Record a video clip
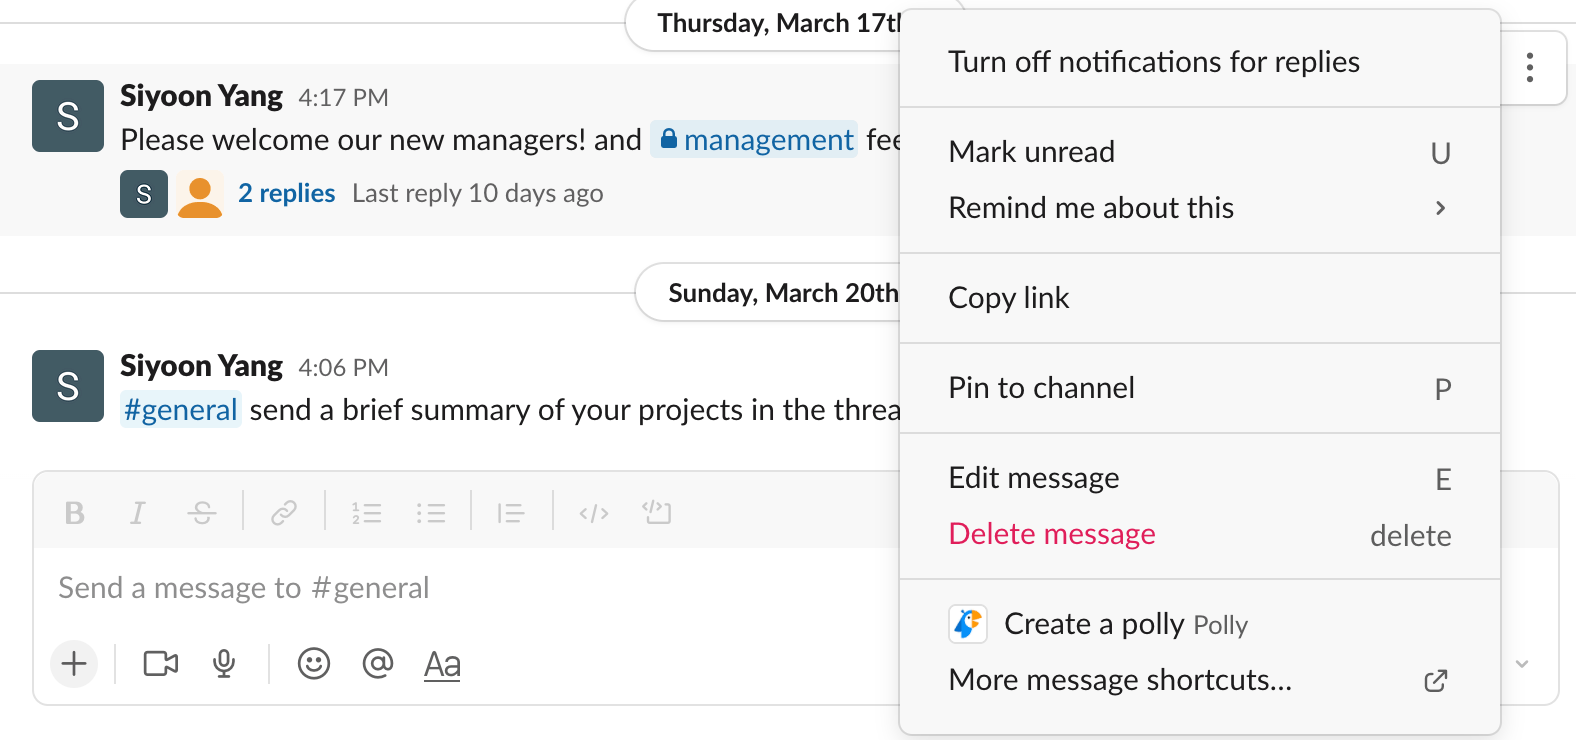The width and height of the screenshot is (1576, 740). tap(160, 663)
